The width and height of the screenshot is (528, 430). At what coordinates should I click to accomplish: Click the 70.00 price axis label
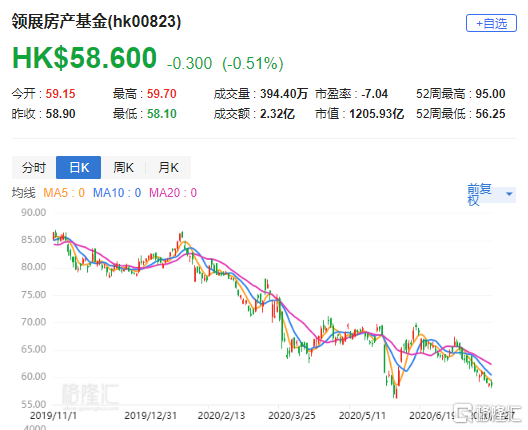33,322
